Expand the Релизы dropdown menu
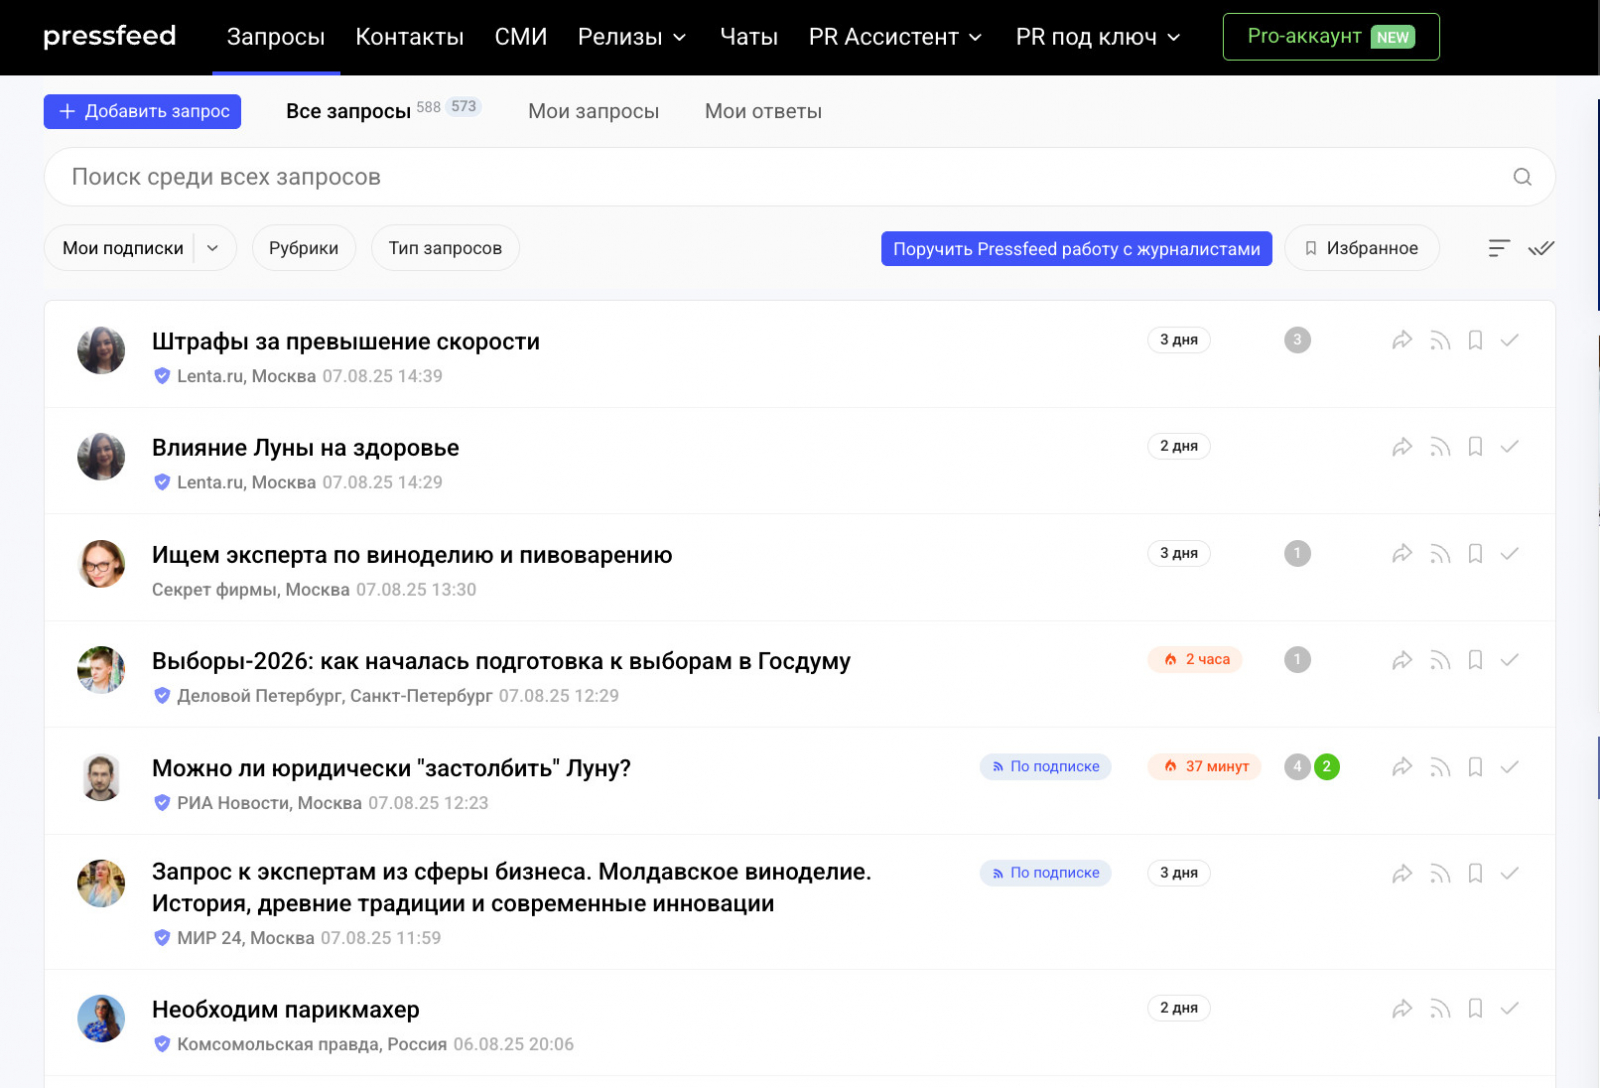The width and height of the screenshot is (1600, 1088). 632,37
